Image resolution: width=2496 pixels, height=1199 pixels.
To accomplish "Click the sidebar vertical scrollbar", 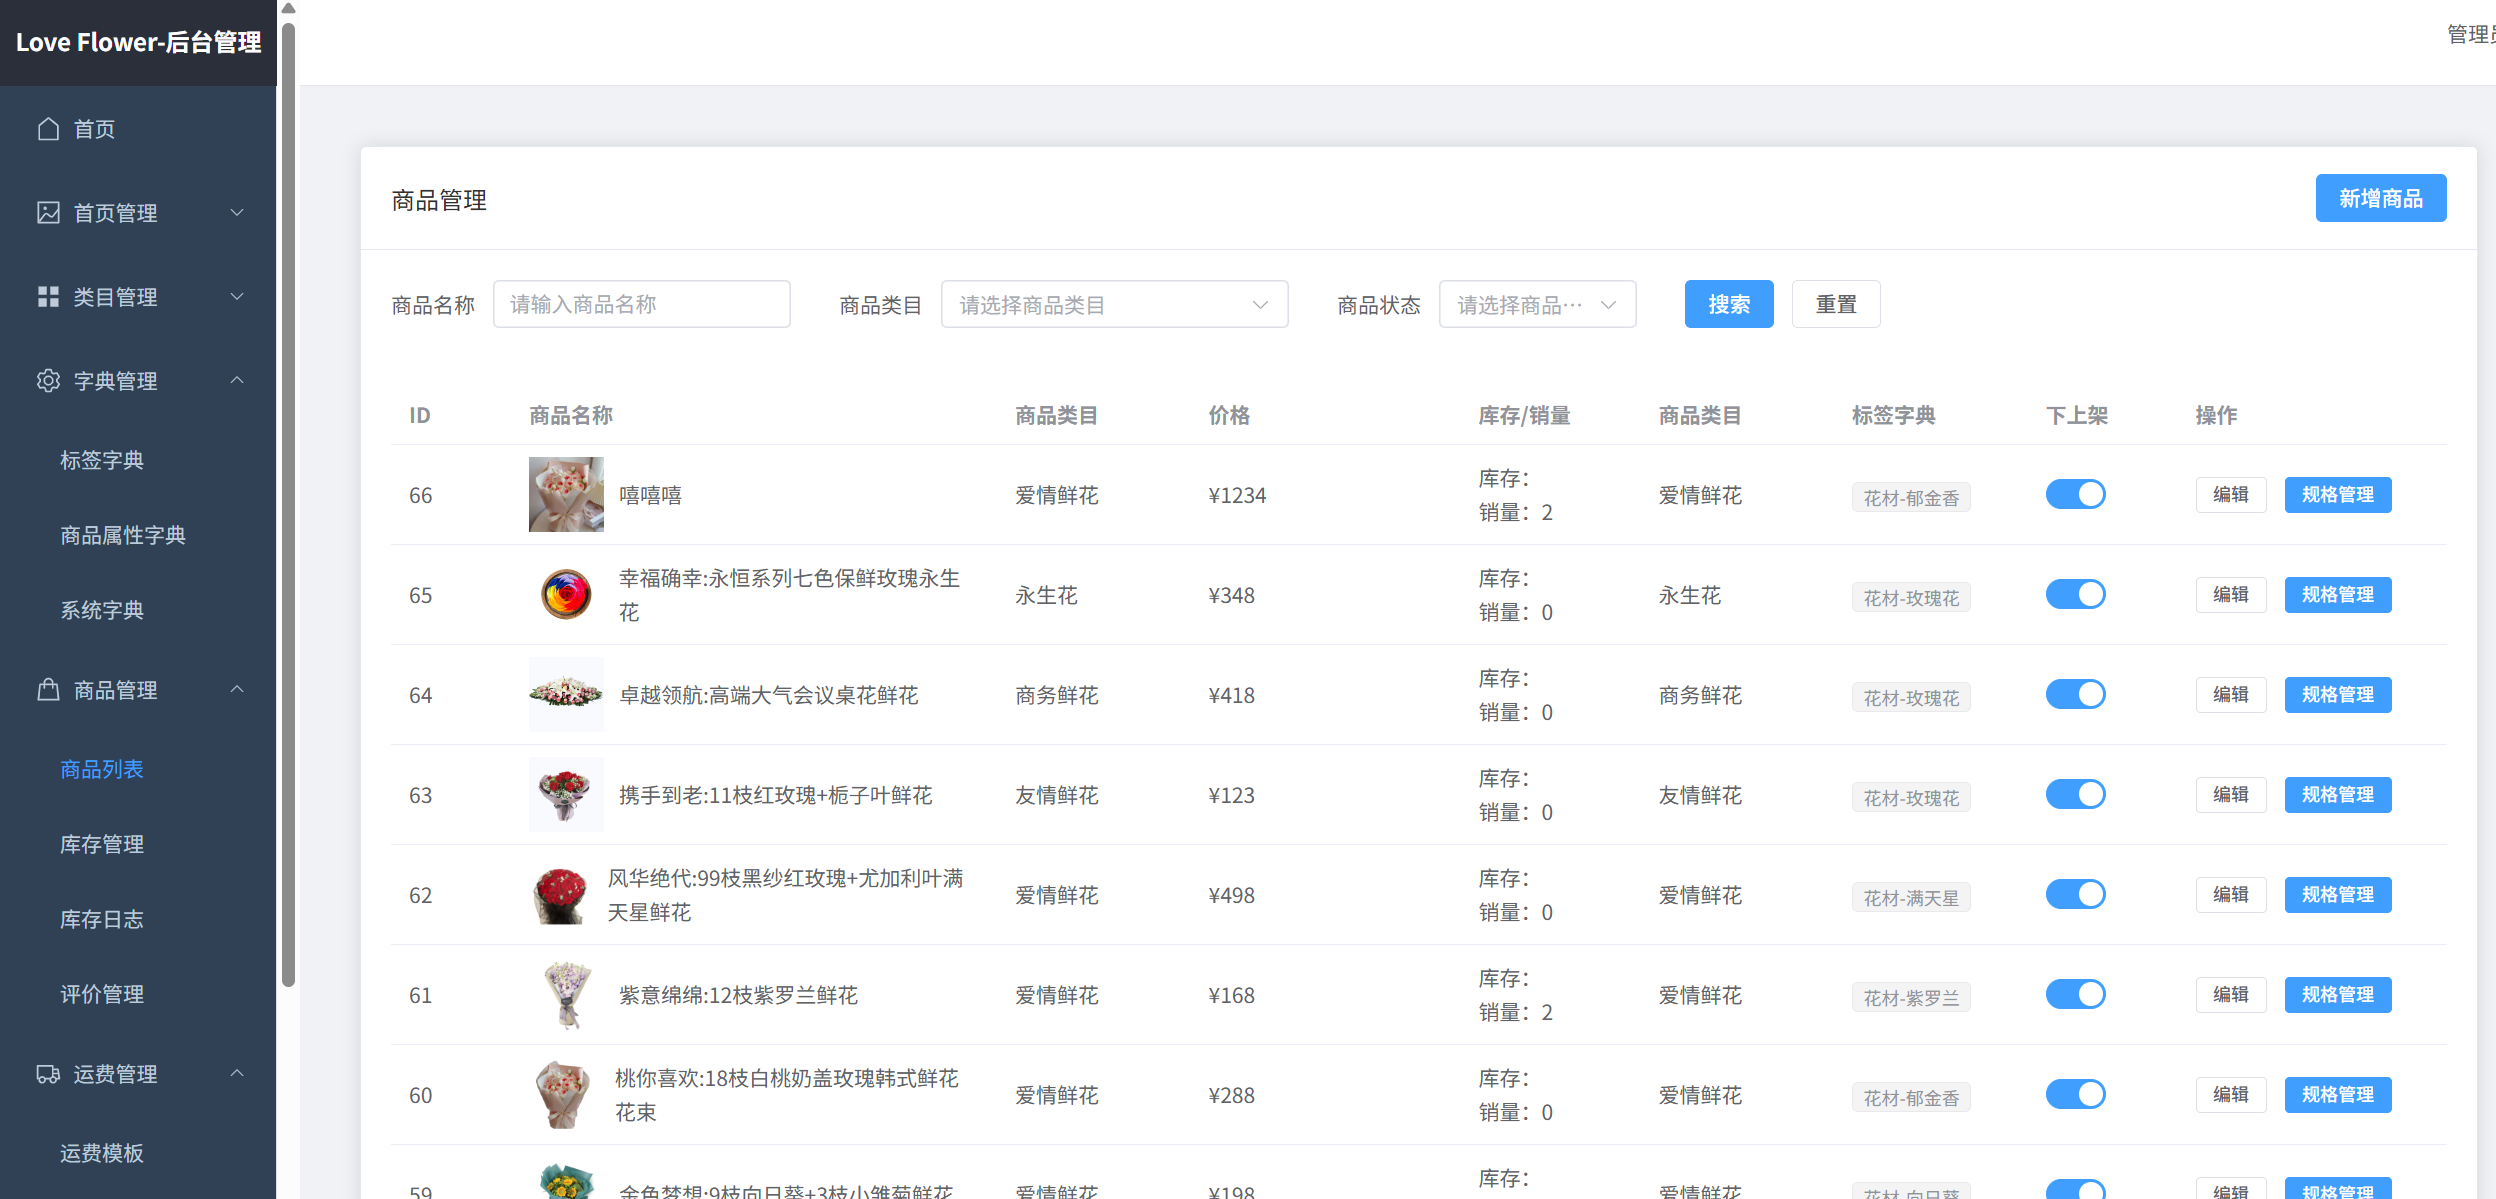I will tap(288, 500).
